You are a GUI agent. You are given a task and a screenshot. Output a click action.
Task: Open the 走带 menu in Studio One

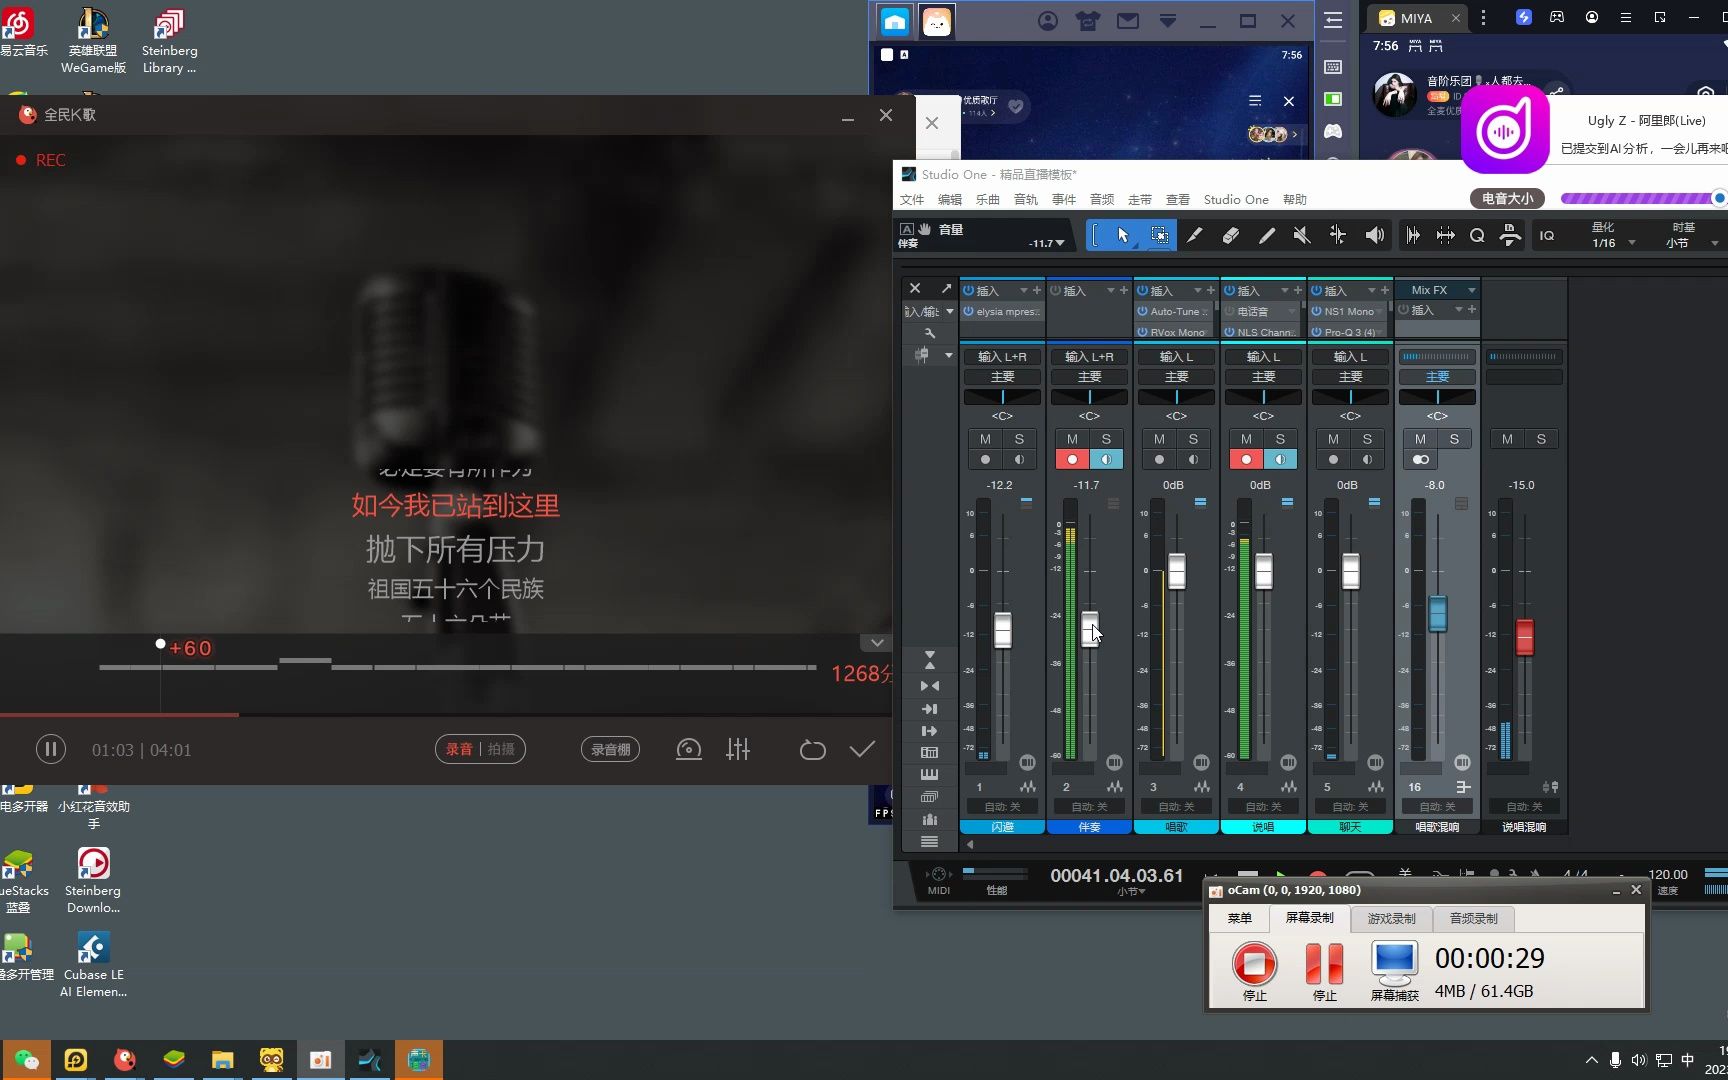coord(1140,199)
